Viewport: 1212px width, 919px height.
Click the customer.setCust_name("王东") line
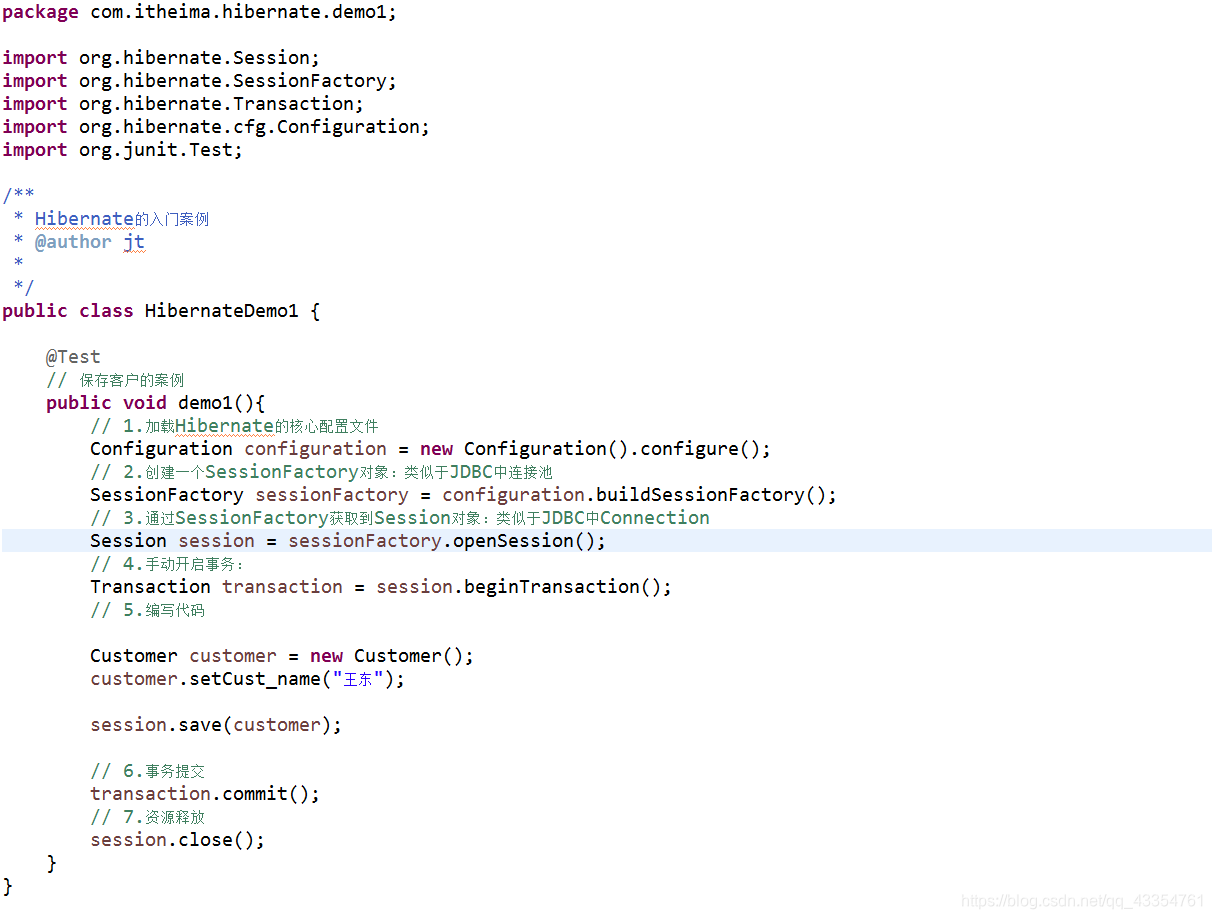click(x=248, y=679)
